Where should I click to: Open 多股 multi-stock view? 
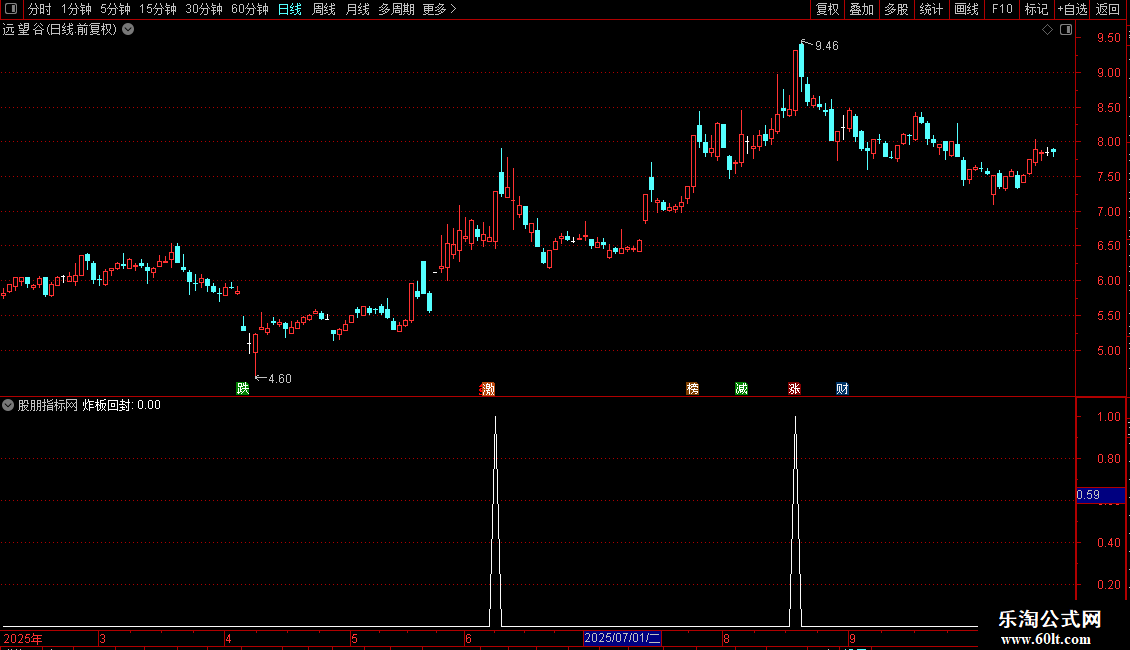pyautogui.click(x=896, y=9)
